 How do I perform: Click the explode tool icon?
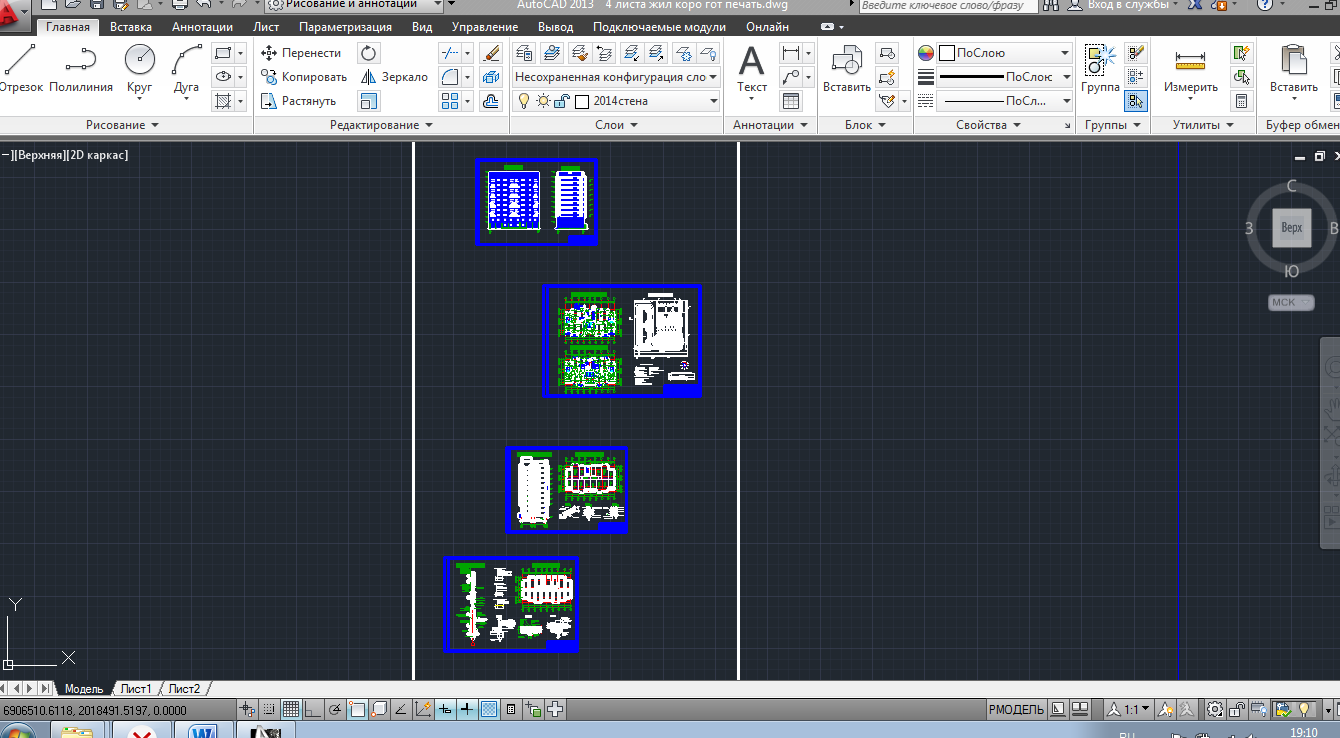[491, 77]
